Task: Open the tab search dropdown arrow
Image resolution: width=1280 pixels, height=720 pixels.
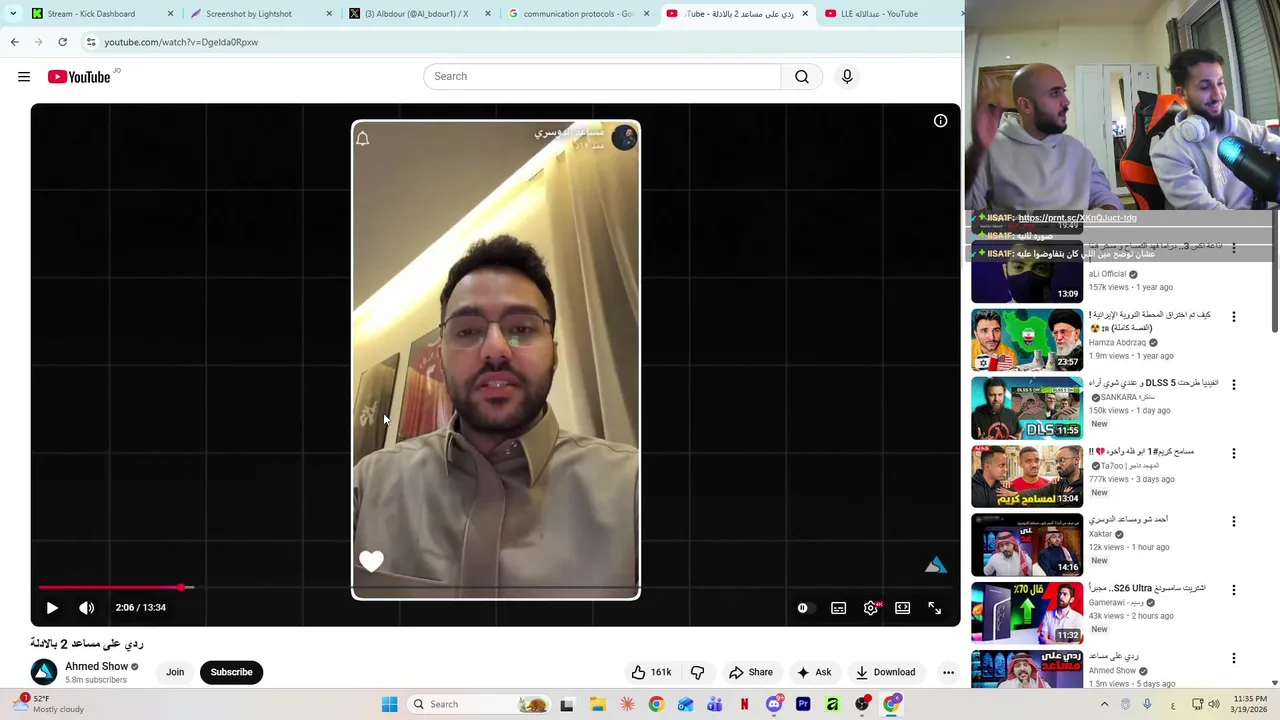Action: [12, 14]
